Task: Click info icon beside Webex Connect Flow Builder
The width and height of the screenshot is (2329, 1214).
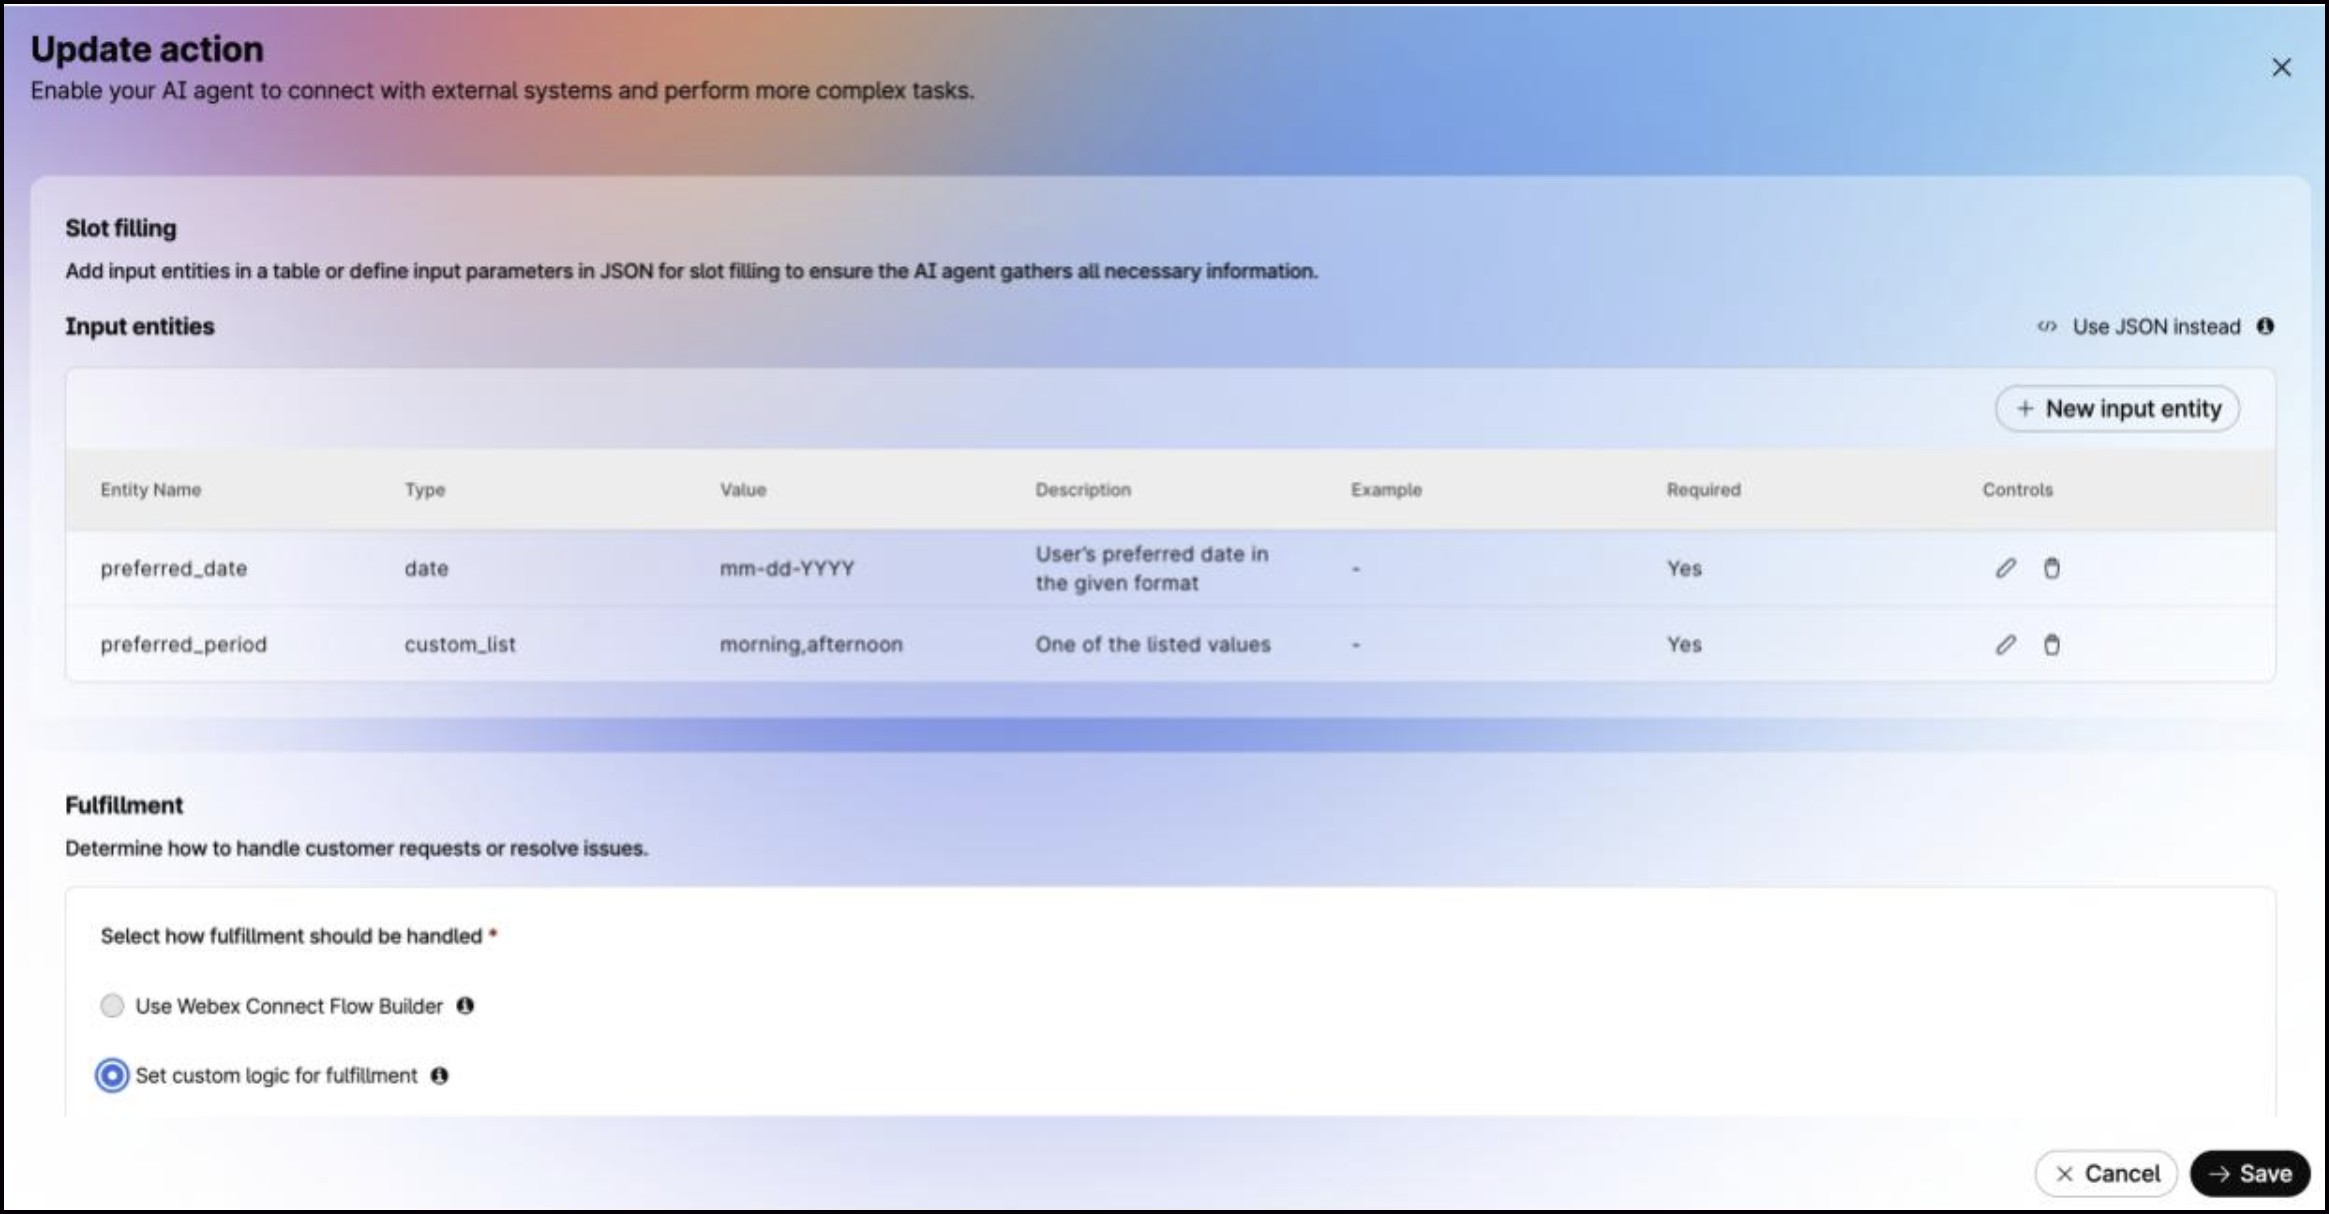Action: pyautogui.click(x=465, y=1006)
